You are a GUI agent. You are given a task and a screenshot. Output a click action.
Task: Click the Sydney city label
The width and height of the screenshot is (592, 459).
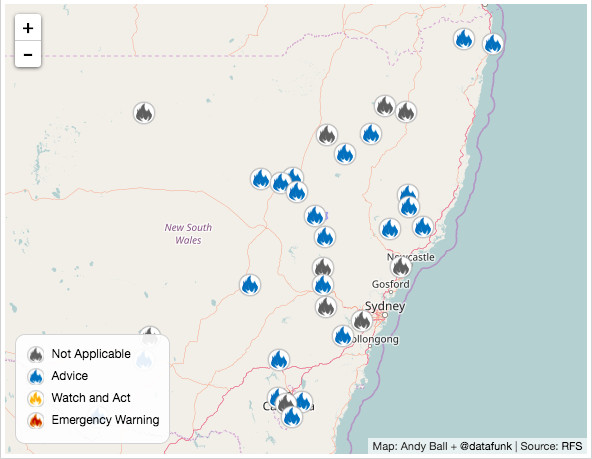coord(385,306)
